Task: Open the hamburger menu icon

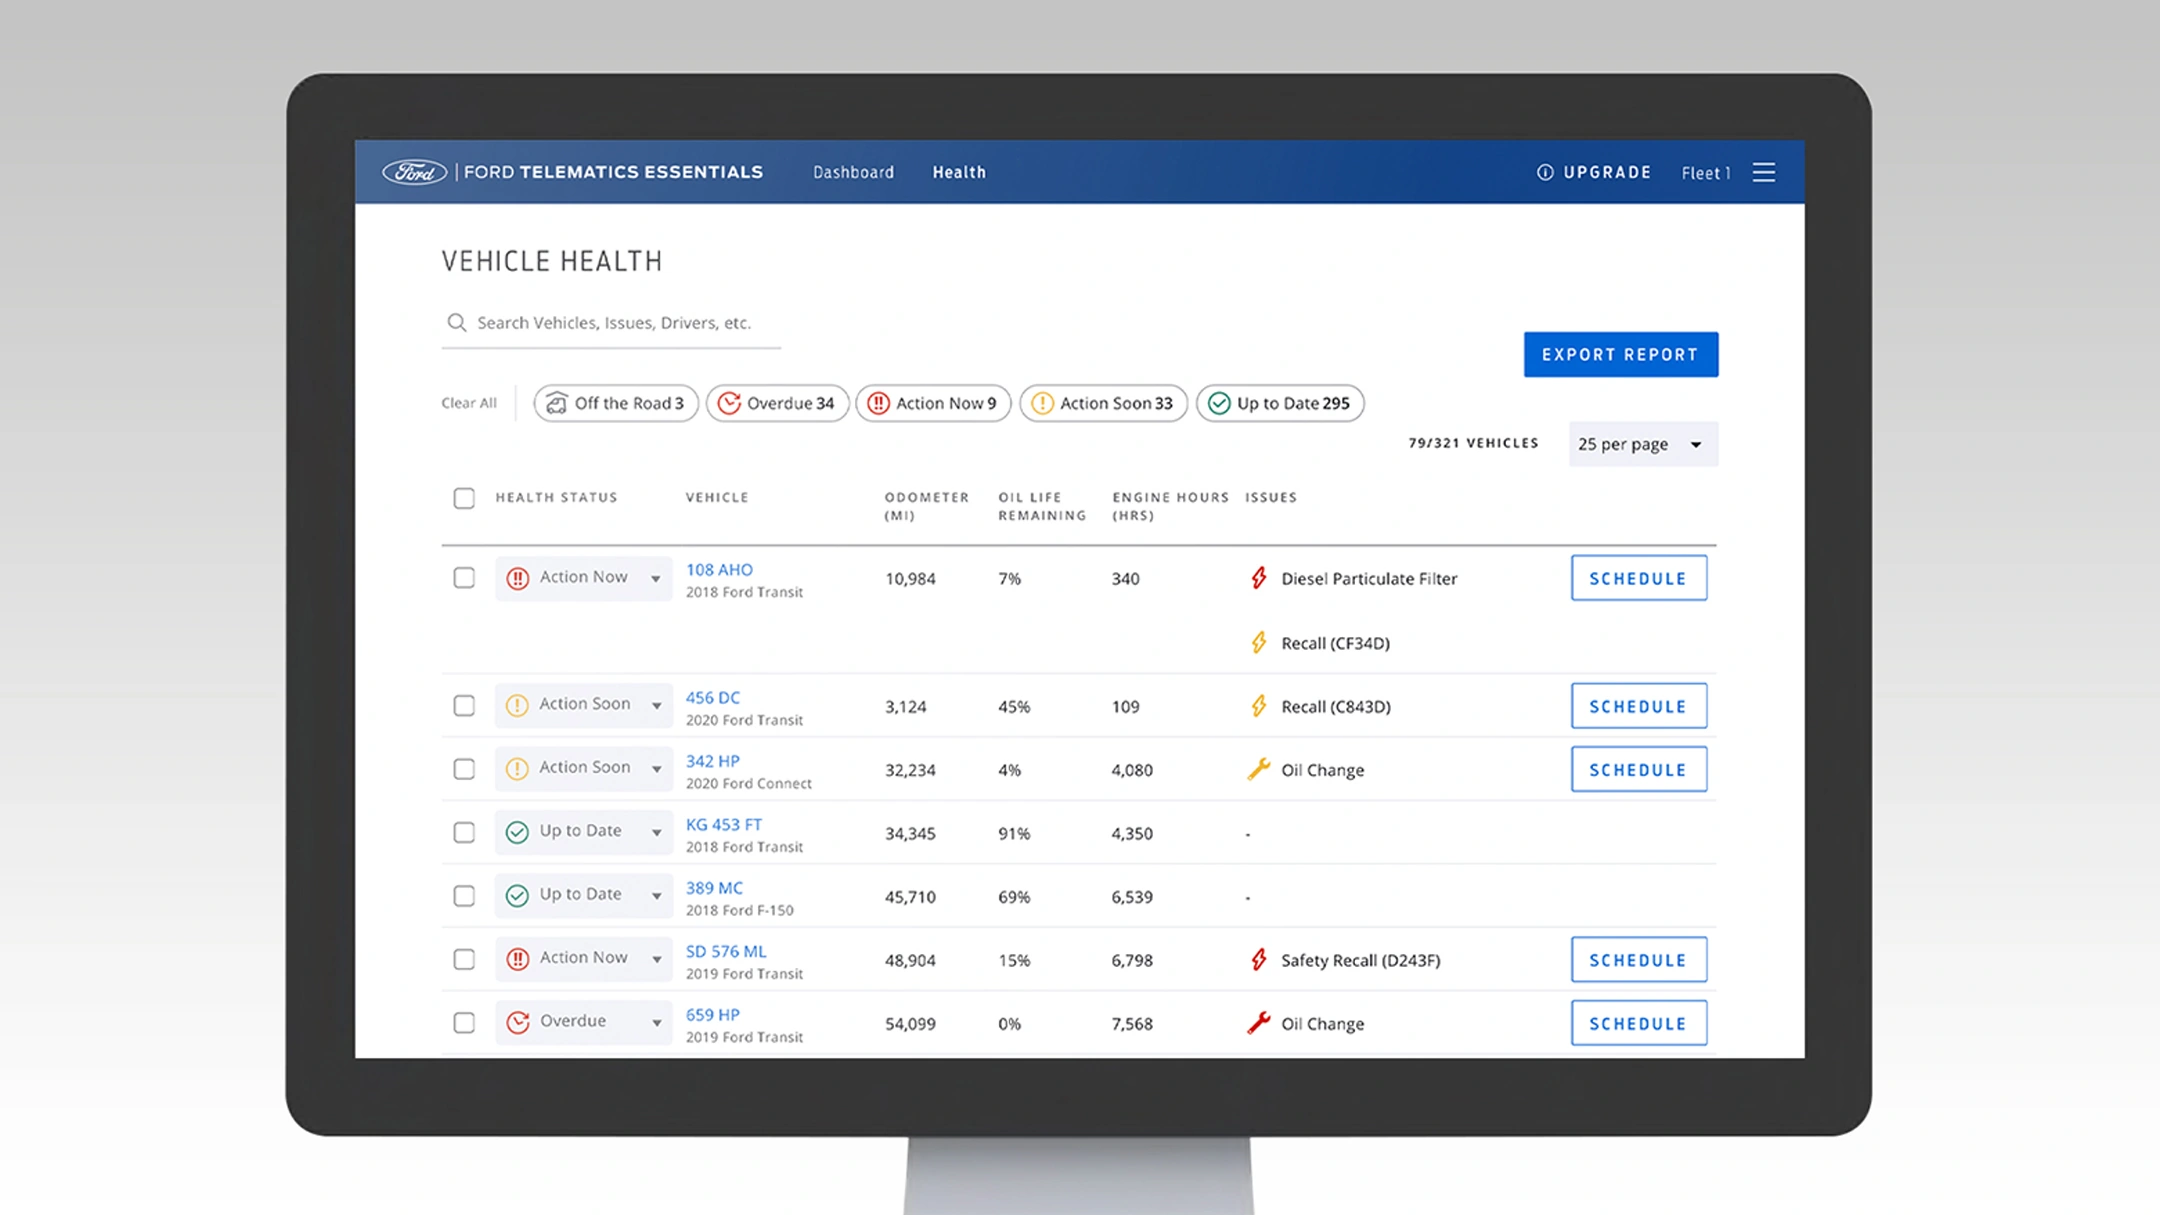Action: pos(1764,172)
